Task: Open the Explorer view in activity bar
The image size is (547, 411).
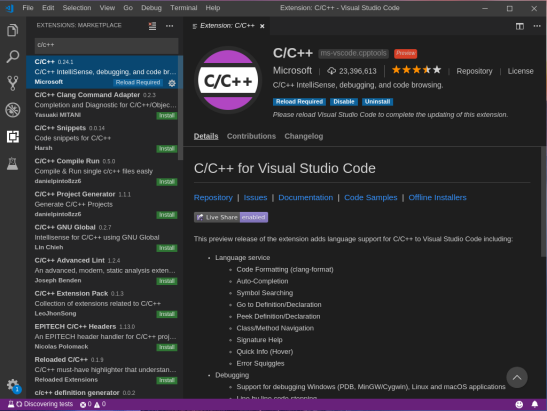Action: pyautogui.click(x=13, y=30)
